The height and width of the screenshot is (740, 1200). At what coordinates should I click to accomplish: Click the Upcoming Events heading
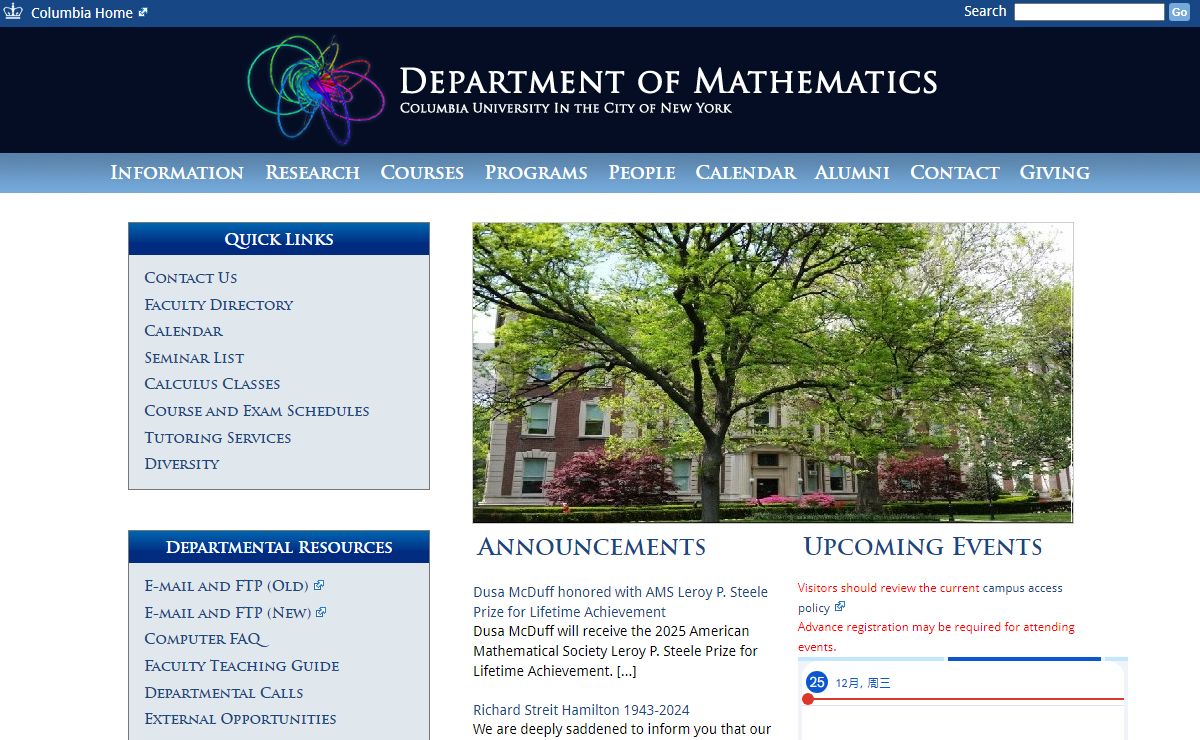[923, 547]
